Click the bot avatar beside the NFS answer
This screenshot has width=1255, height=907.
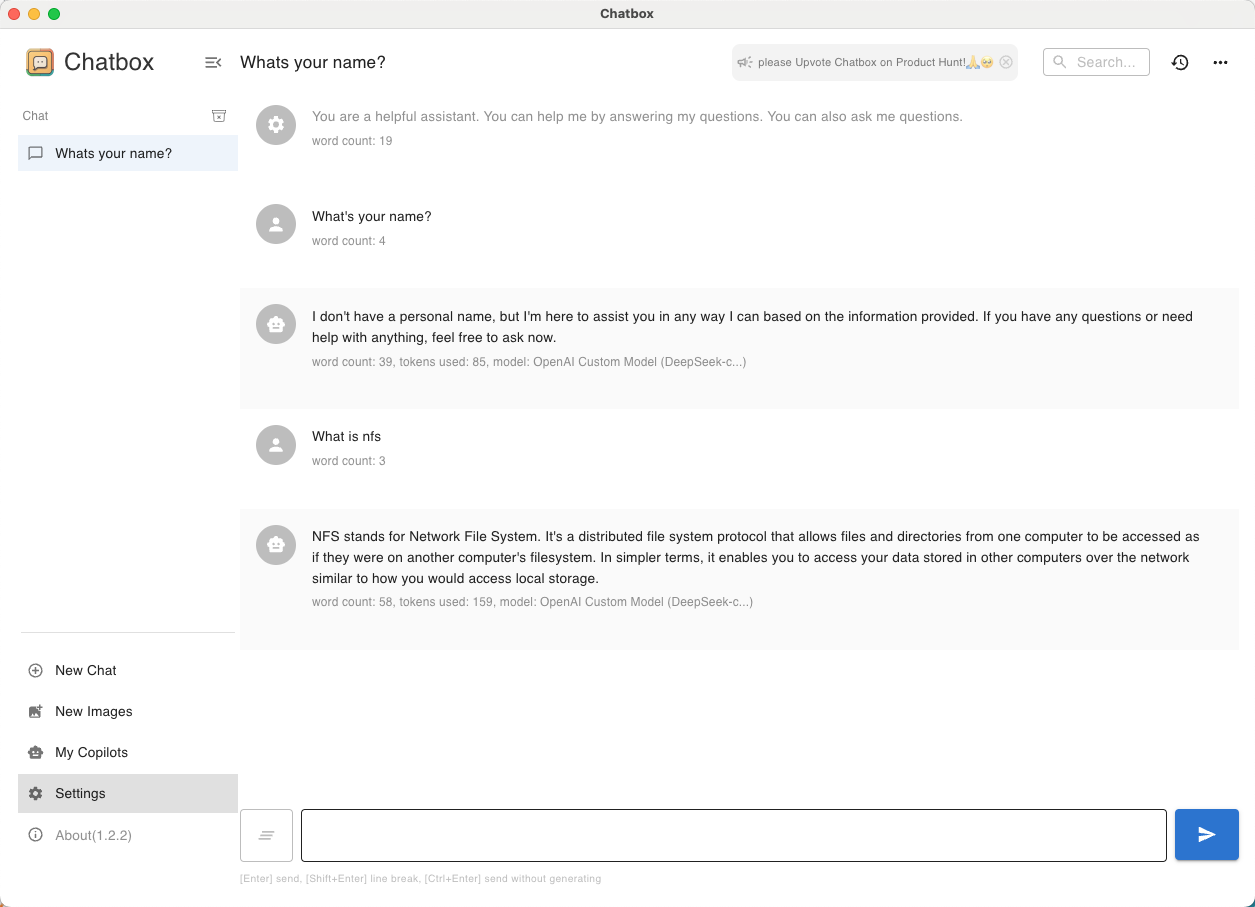pos(276,545)
